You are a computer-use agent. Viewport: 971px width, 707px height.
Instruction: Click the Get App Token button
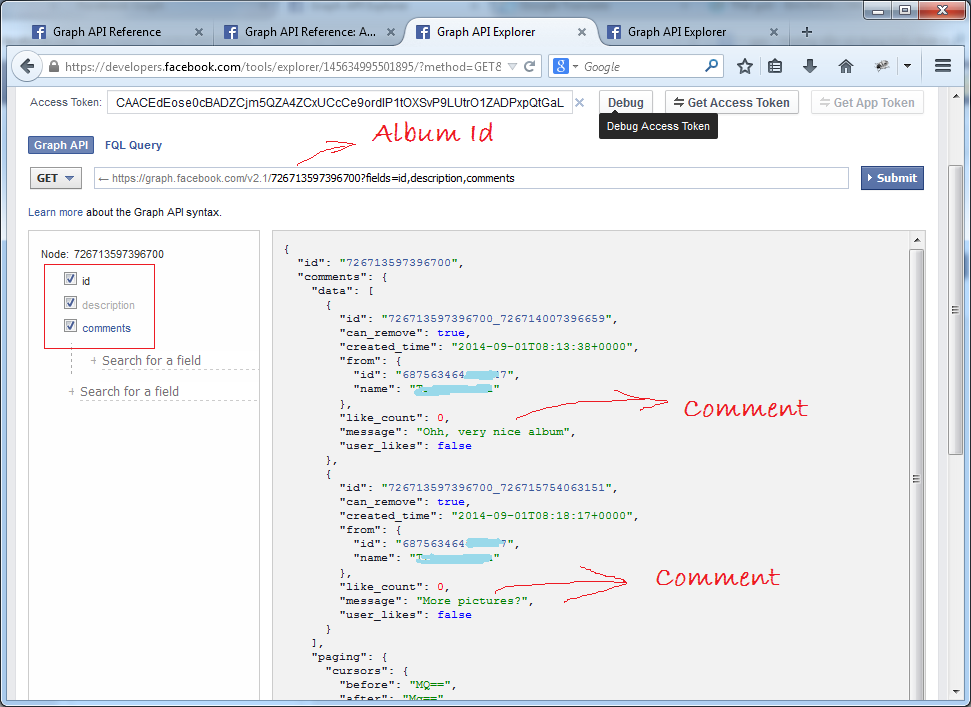[x=867, y=103]
